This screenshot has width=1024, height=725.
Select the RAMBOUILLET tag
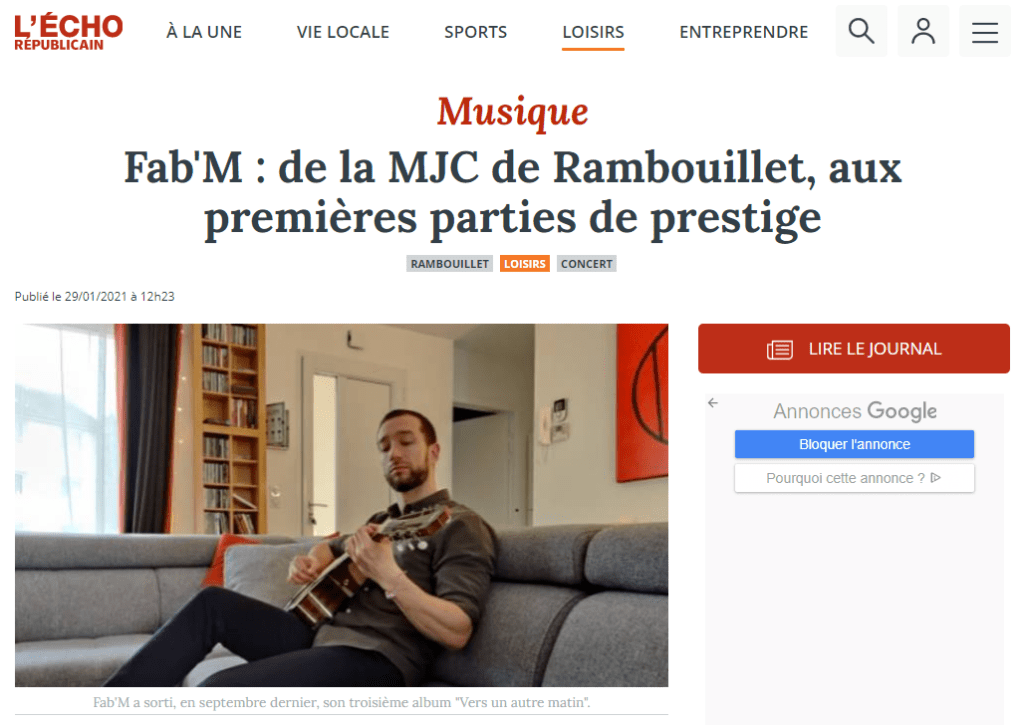point(449,264)
